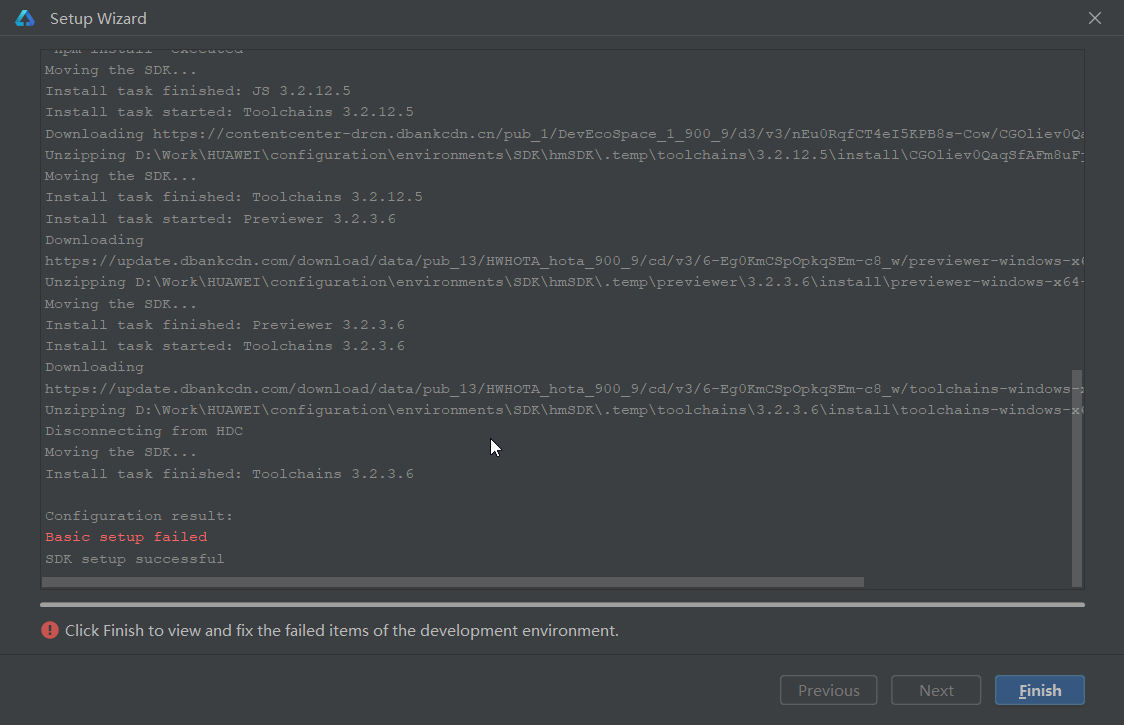Click 'Install task started: Previewer 3.2.3.6'
The height and width of the screenshot is (725, 1124).
pyautogui.click(x=221, y=219)
